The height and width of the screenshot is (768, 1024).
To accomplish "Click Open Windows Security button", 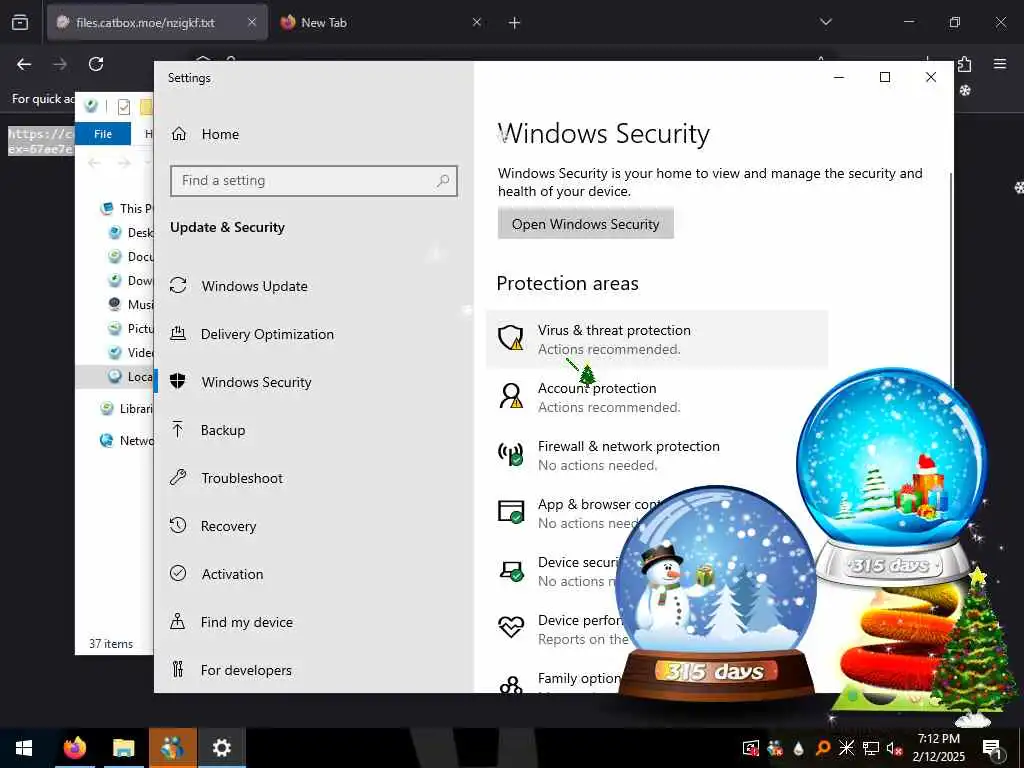I will pos(585,224).
